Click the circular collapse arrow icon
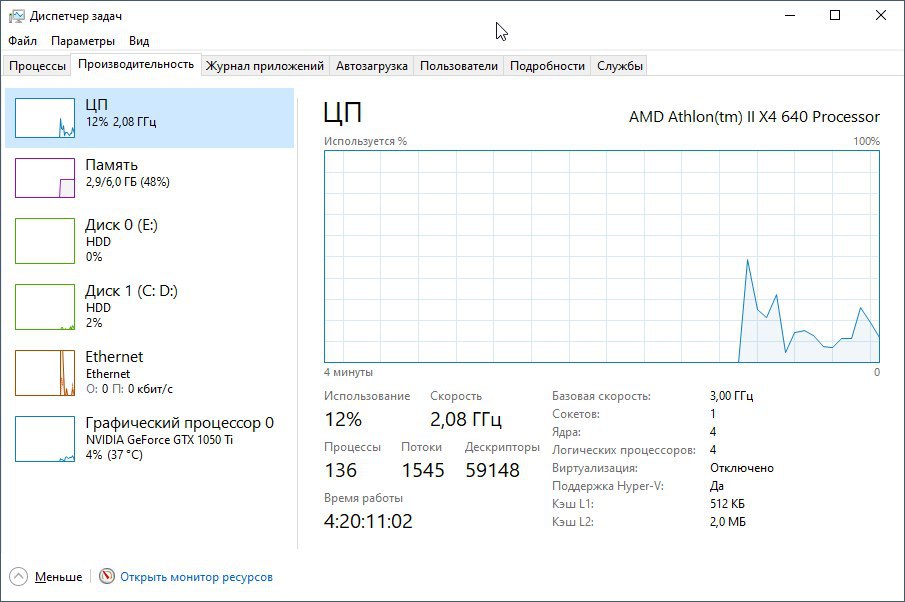Viewport: 905px width, 602px height. pyautogui.click(x=18, y=576)
